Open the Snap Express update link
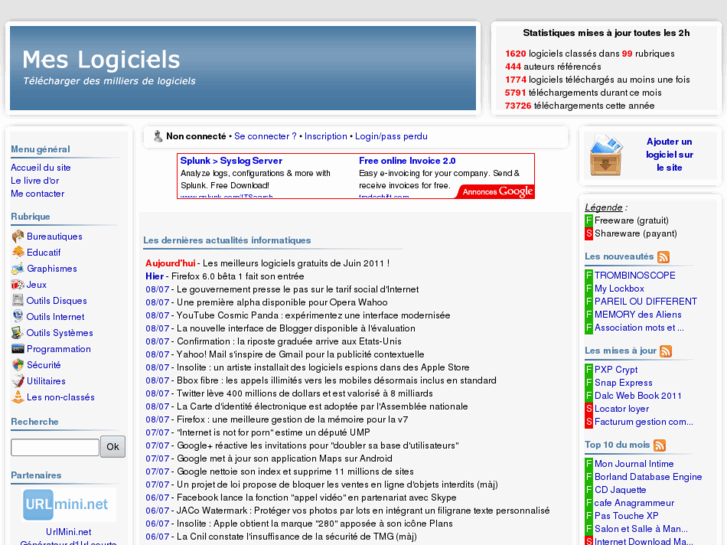The width and height of the screenshot is (727, 545). point(623,383)
